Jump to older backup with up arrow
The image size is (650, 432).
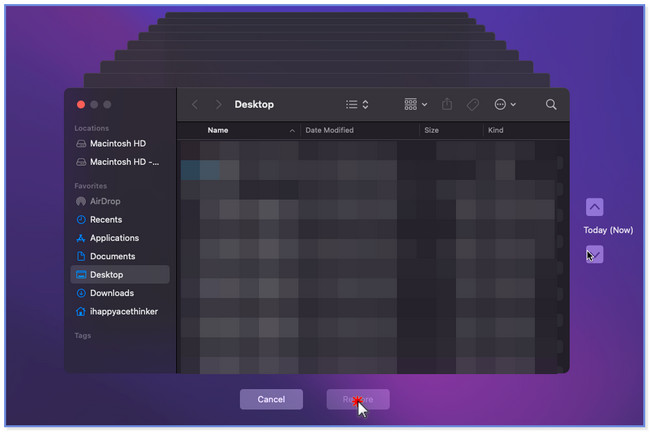(x=594, y=207)
